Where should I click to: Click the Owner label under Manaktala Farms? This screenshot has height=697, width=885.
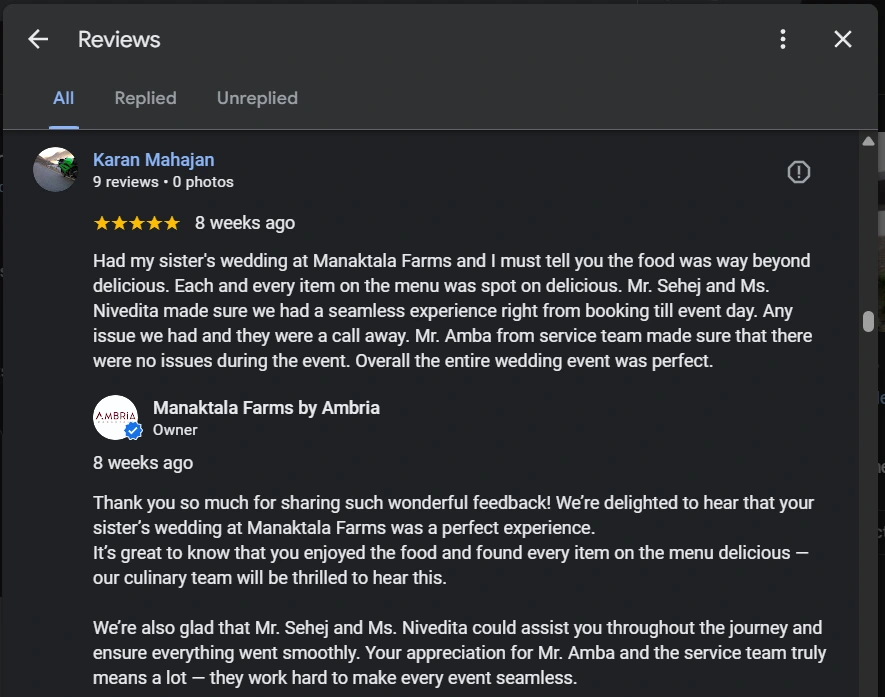click(175, 430)
